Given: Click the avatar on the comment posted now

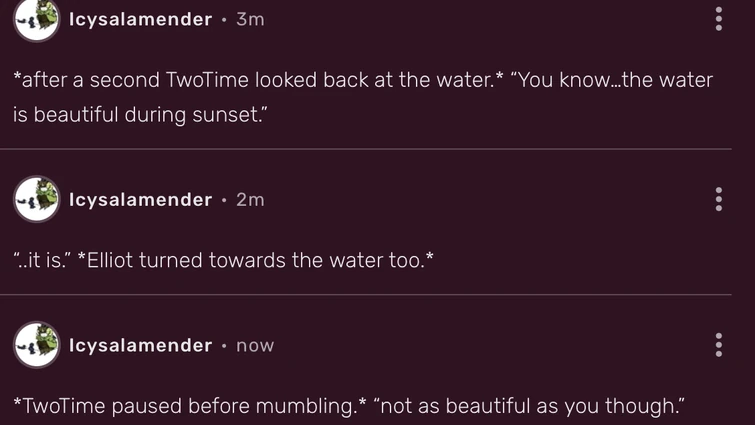Looking at the screenshot, I should pos(37,345).
